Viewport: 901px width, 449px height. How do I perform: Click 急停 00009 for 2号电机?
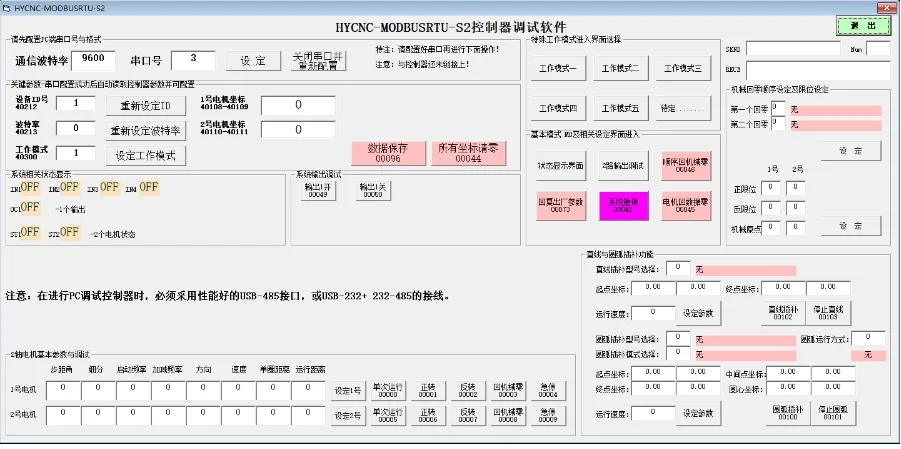click(548, 416)
